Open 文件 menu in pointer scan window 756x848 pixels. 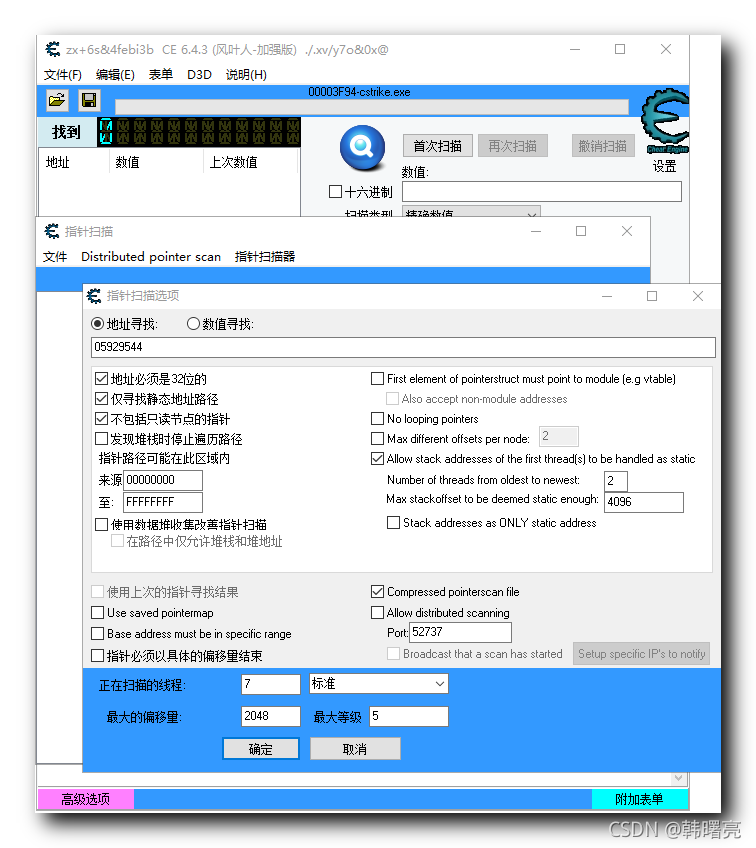[x=55, y=256]
